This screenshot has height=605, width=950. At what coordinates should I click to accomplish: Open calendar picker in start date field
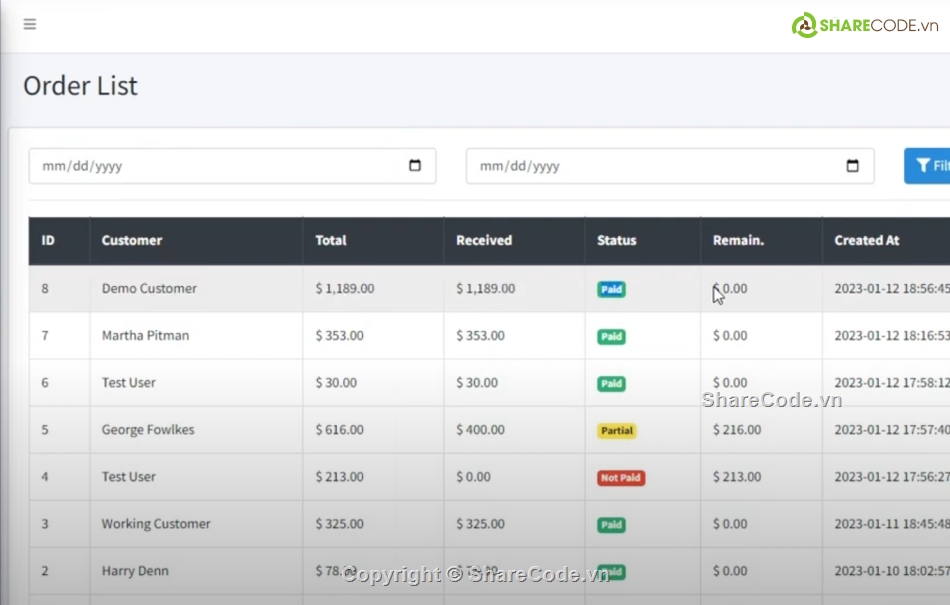tap(415, 166)
